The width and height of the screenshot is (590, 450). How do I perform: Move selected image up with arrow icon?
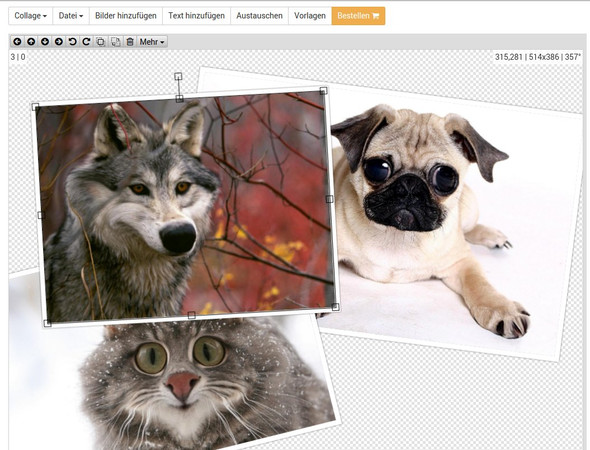tap(31, 42)
